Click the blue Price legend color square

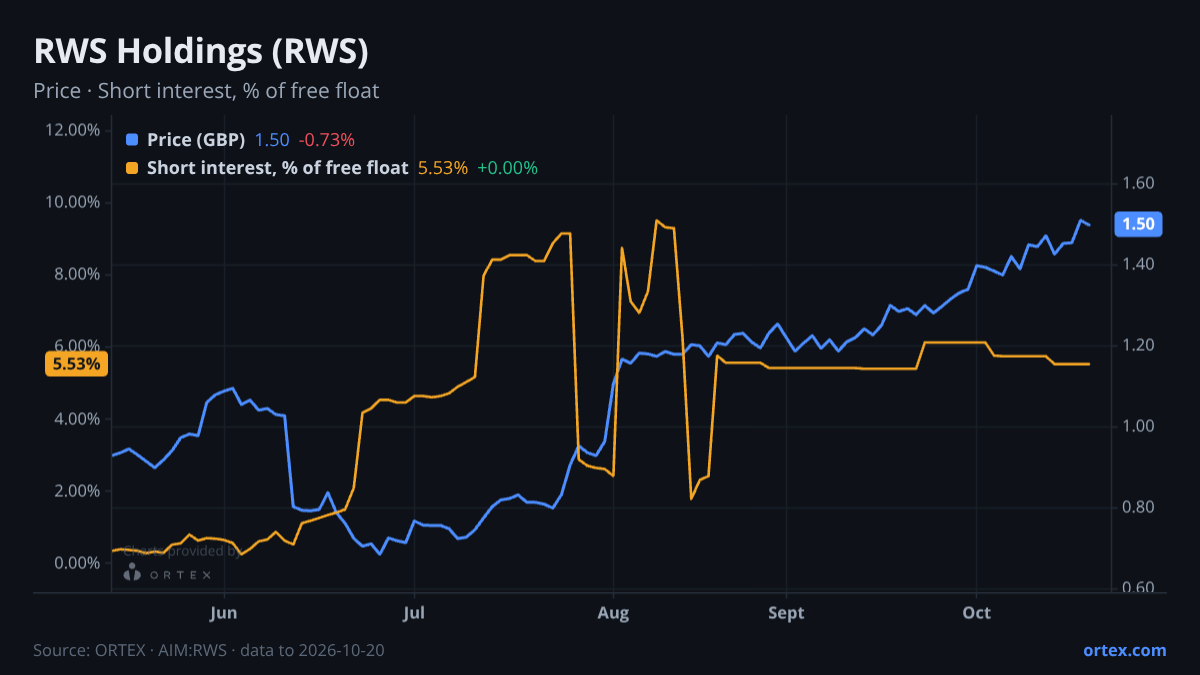132,140
